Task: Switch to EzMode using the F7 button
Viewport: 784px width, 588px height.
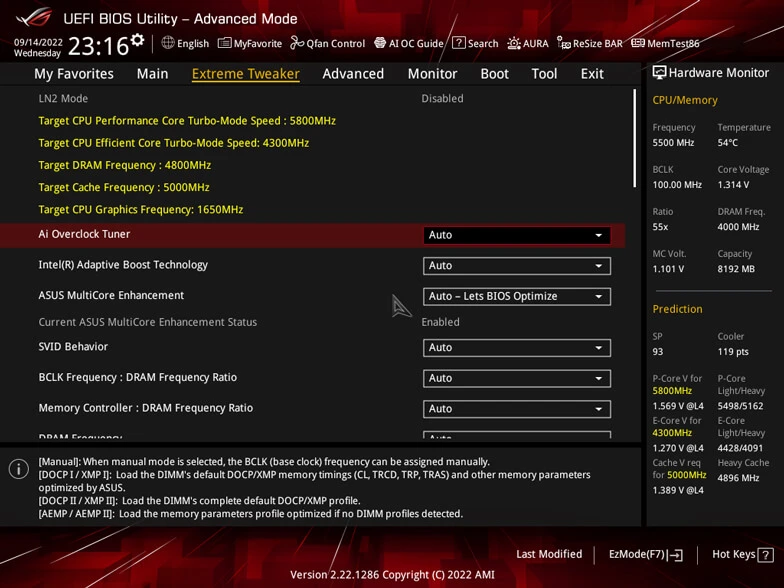Action: tap(645, 554)
